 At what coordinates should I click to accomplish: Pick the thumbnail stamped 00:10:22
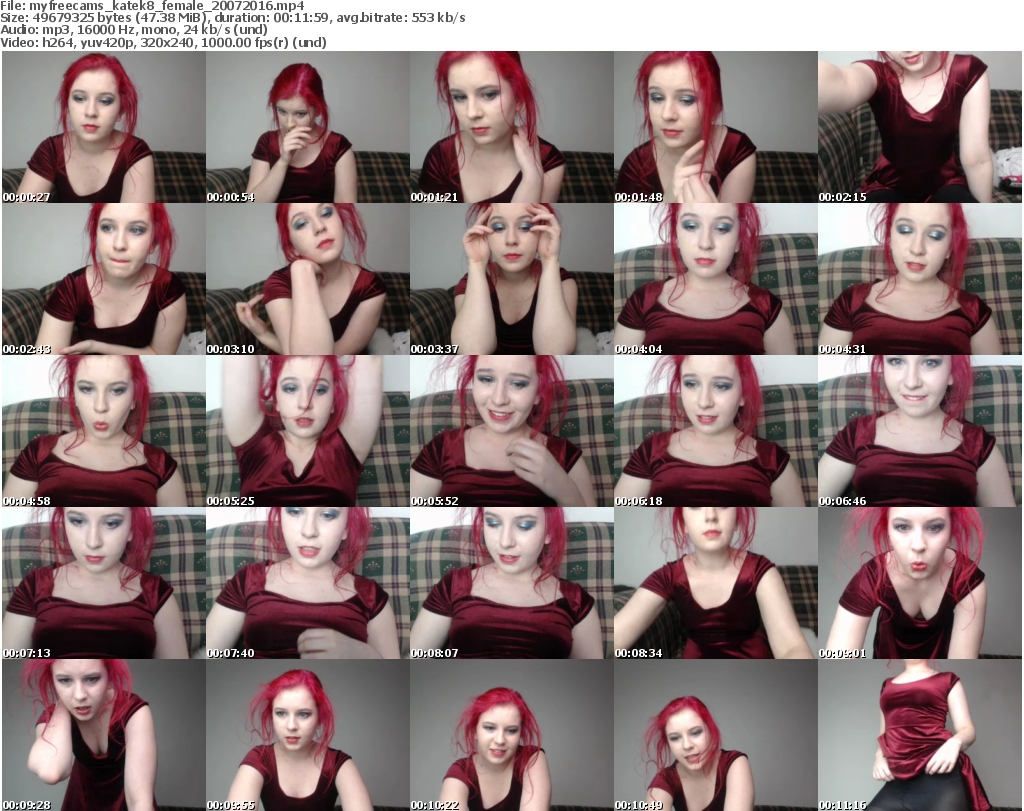(512, 735)
